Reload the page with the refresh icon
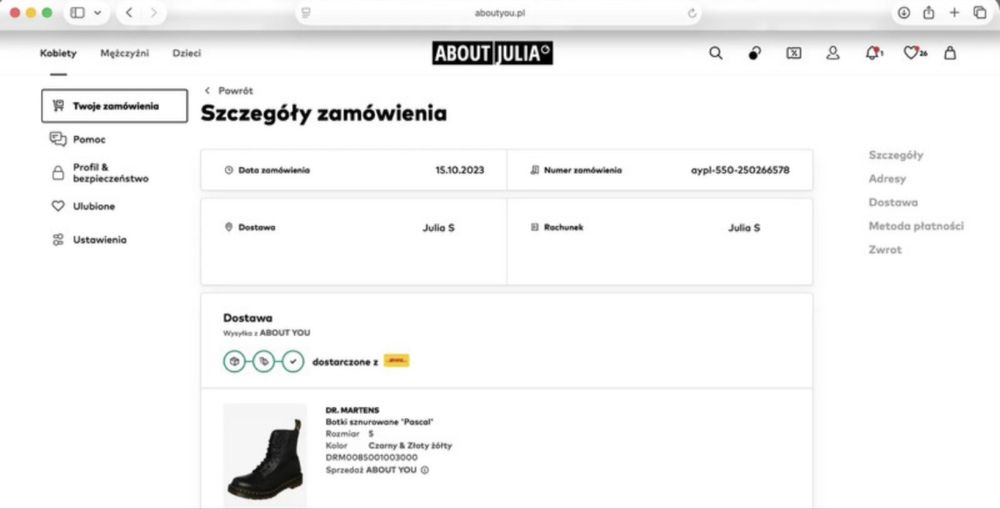This screenshot has height=509, width=1000. point(692,13)
